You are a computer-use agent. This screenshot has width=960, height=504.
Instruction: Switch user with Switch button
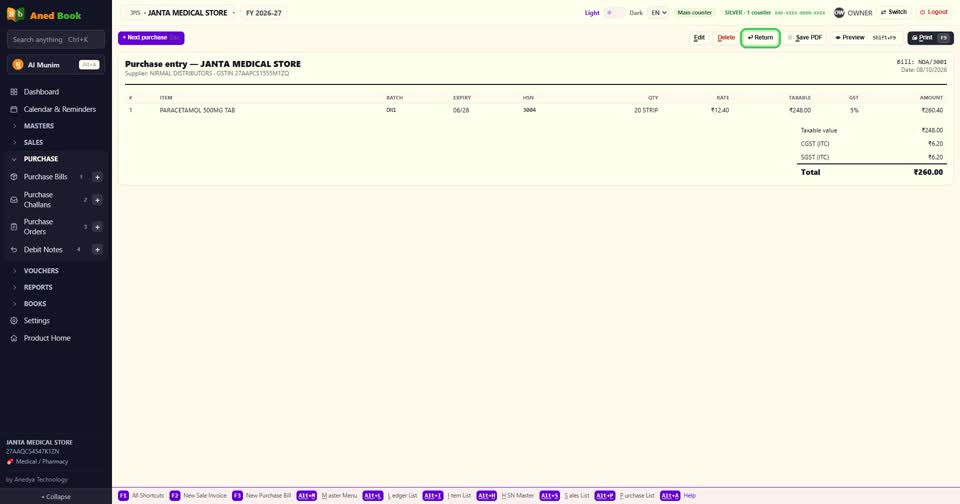click(x=894, y=12)
